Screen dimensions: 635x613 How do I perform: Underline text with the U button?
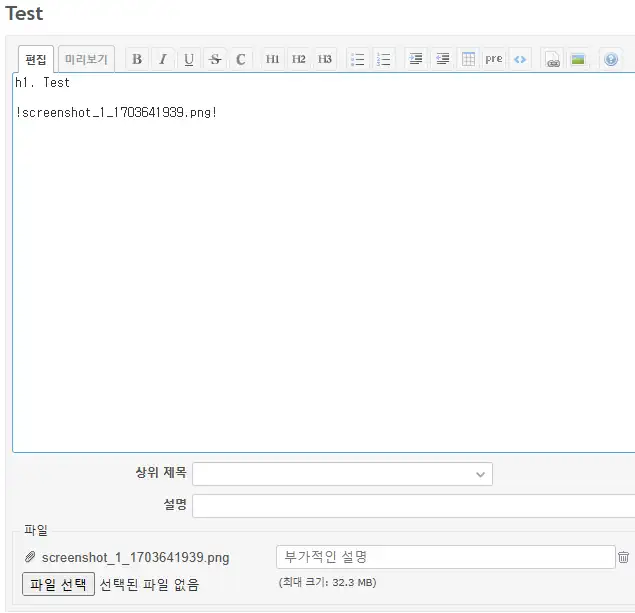[x=189, y=59]
